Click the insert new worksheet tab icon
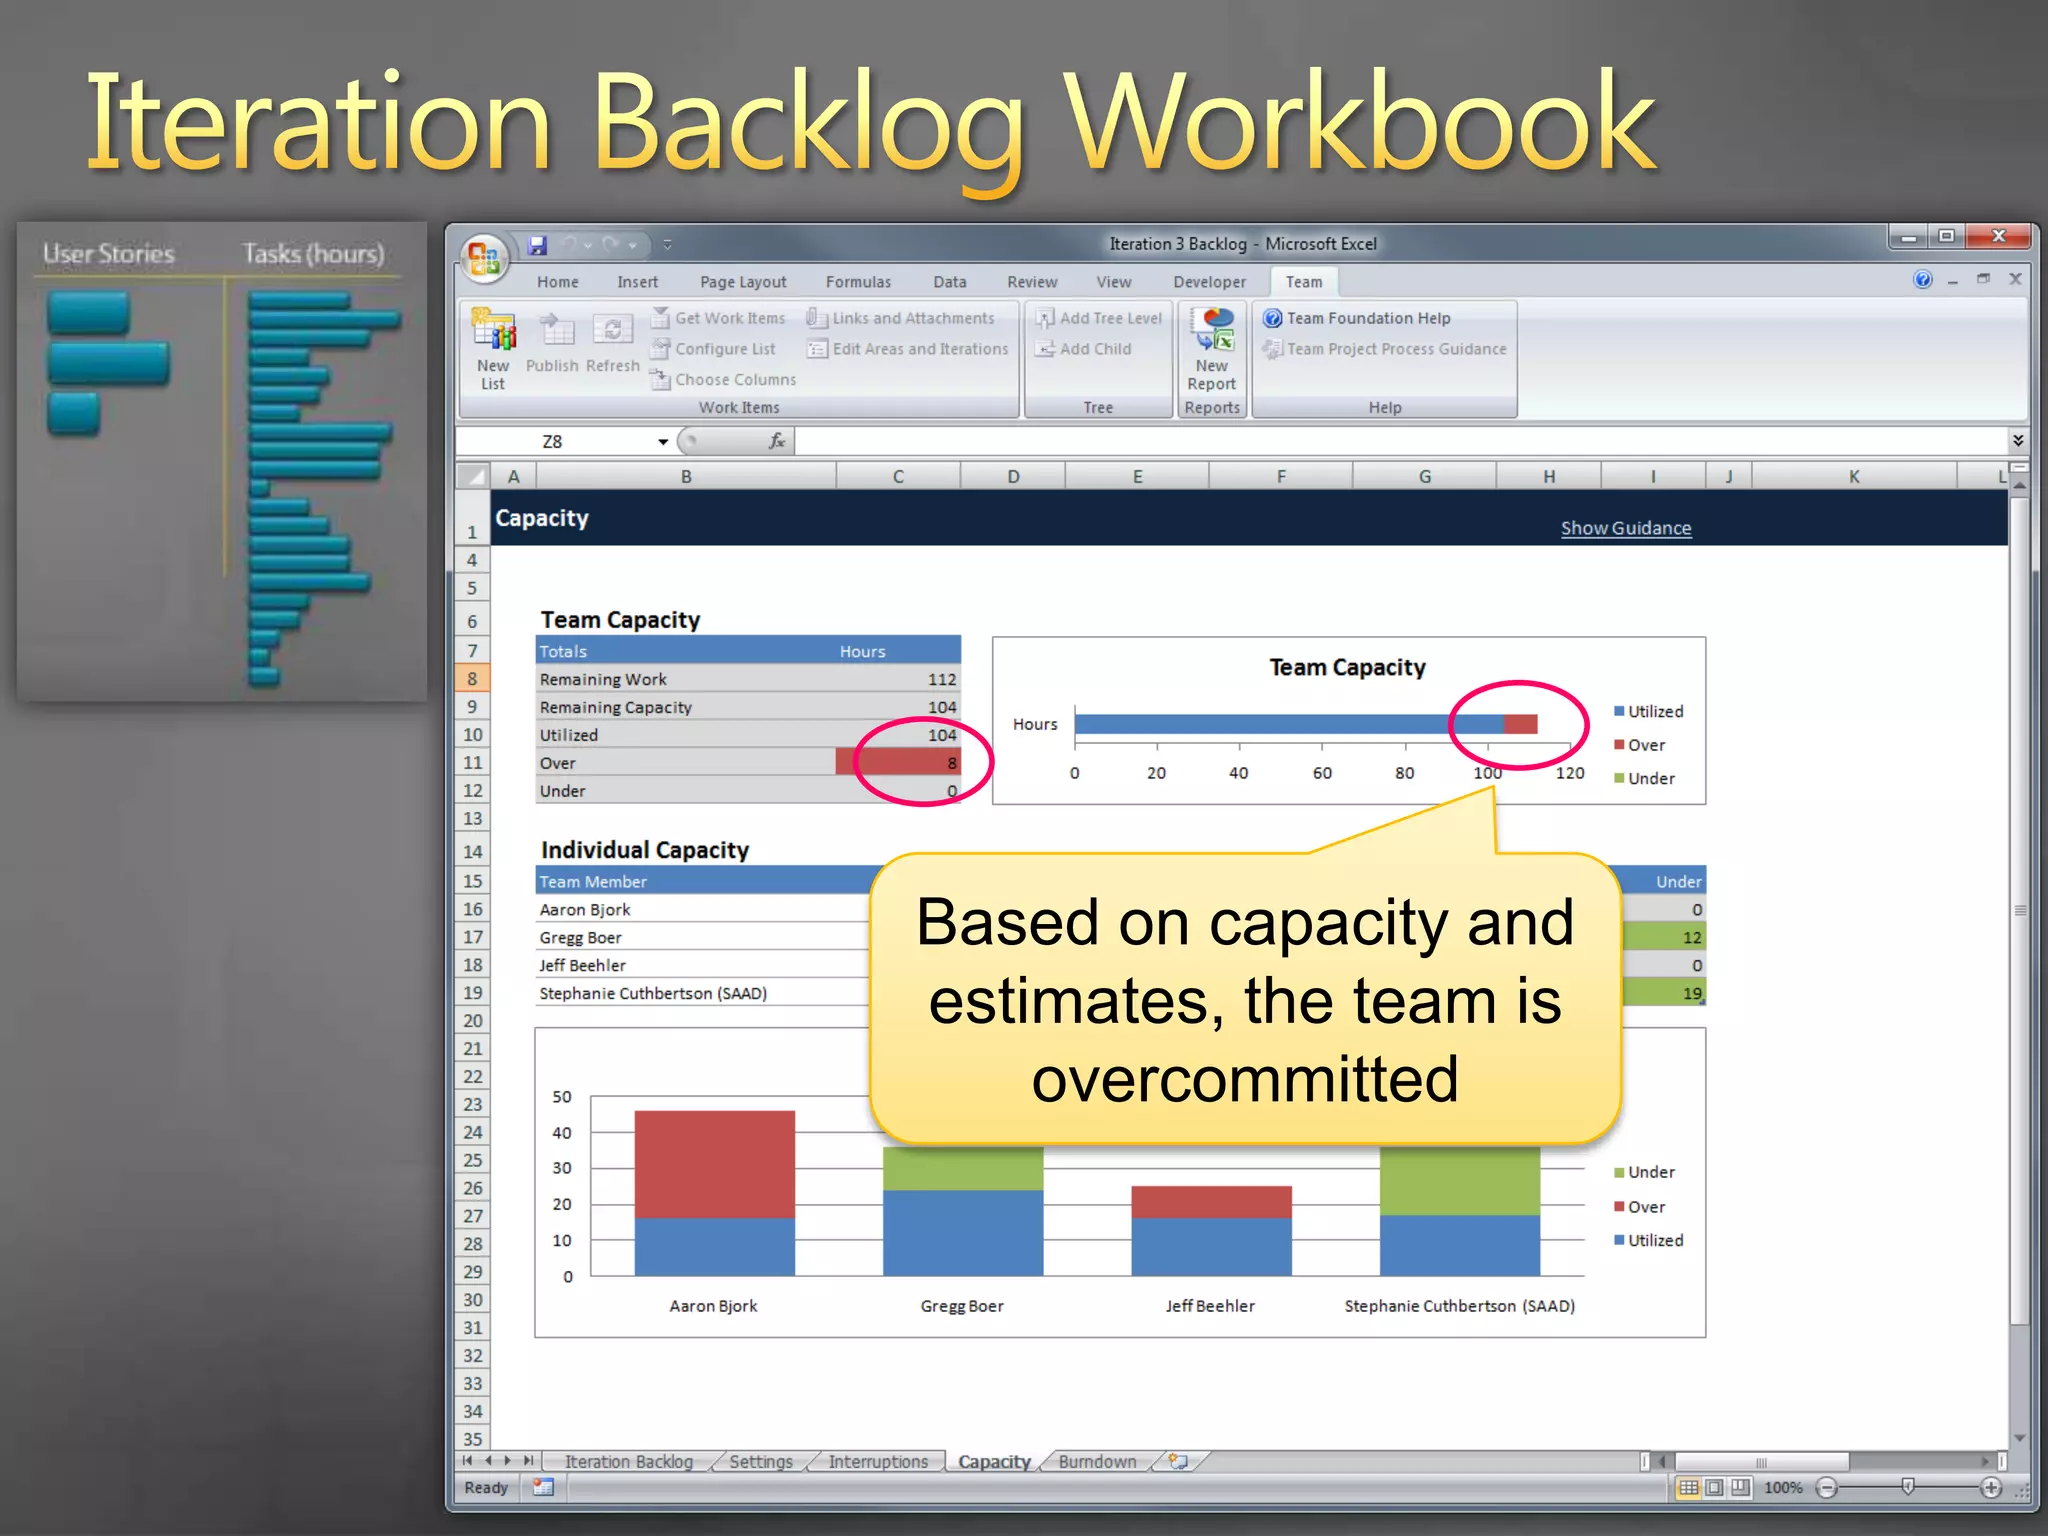This screenshot has width=2048, height=1536. pos(1179,1461)
